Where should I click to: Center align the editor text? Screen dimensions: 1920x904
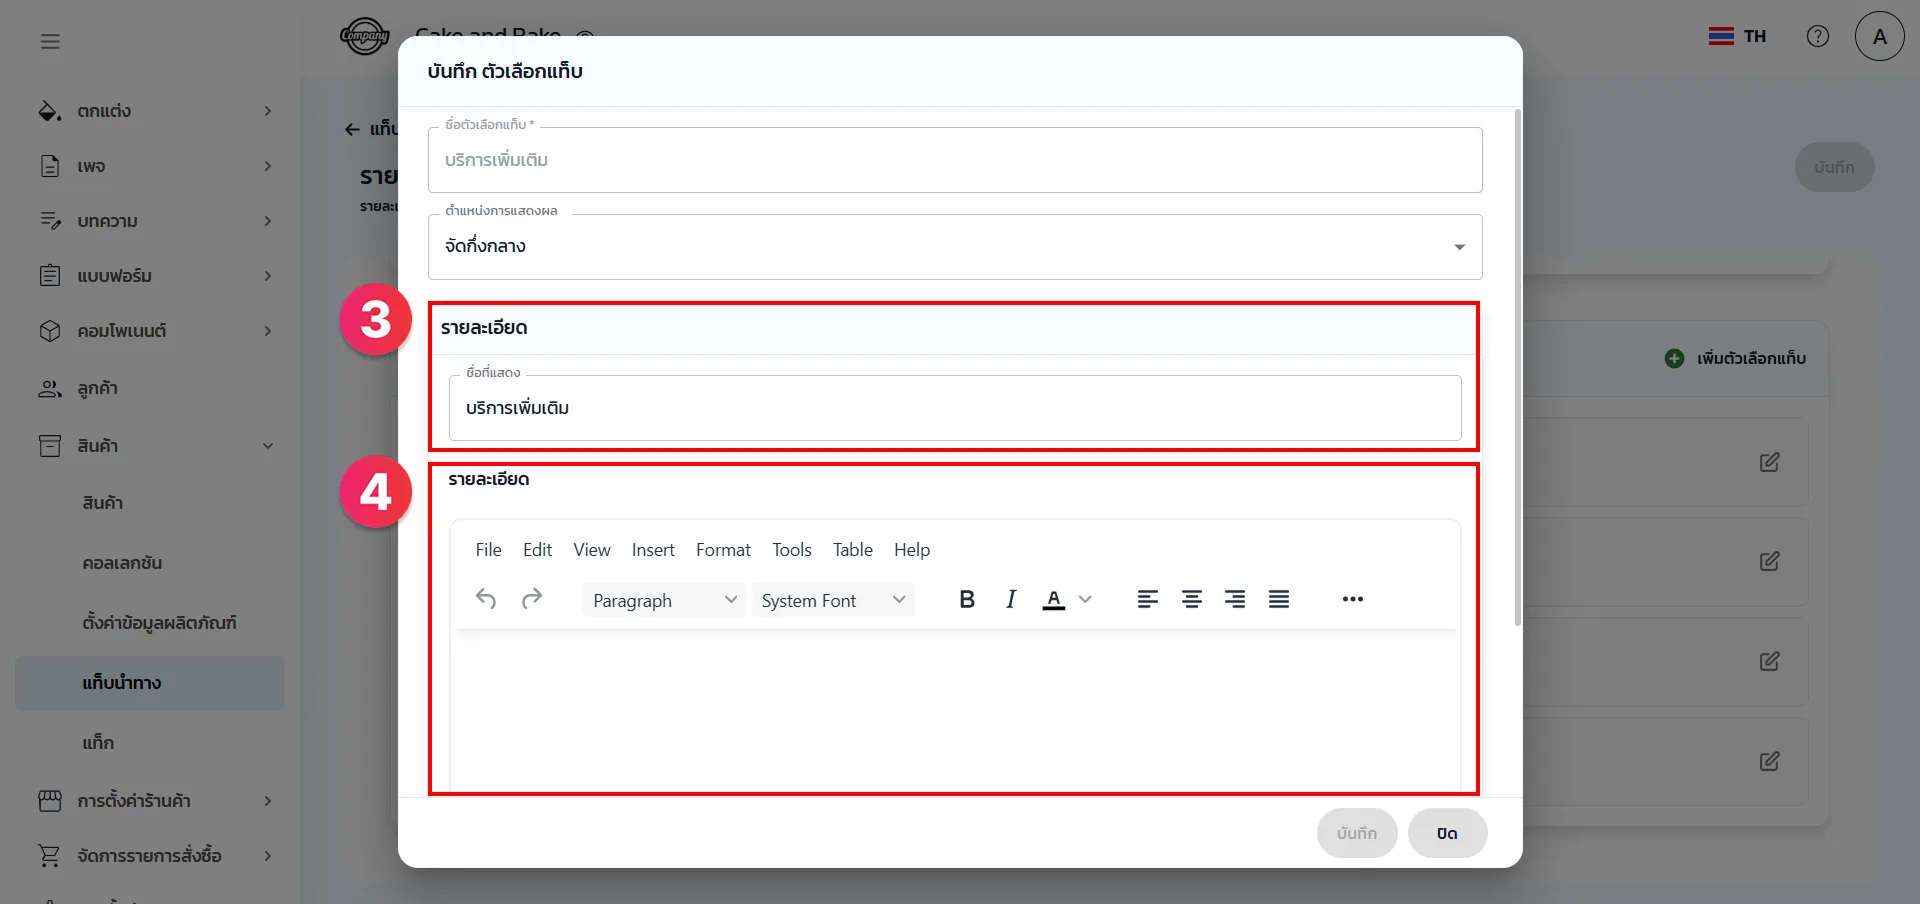pos(1191,600)
